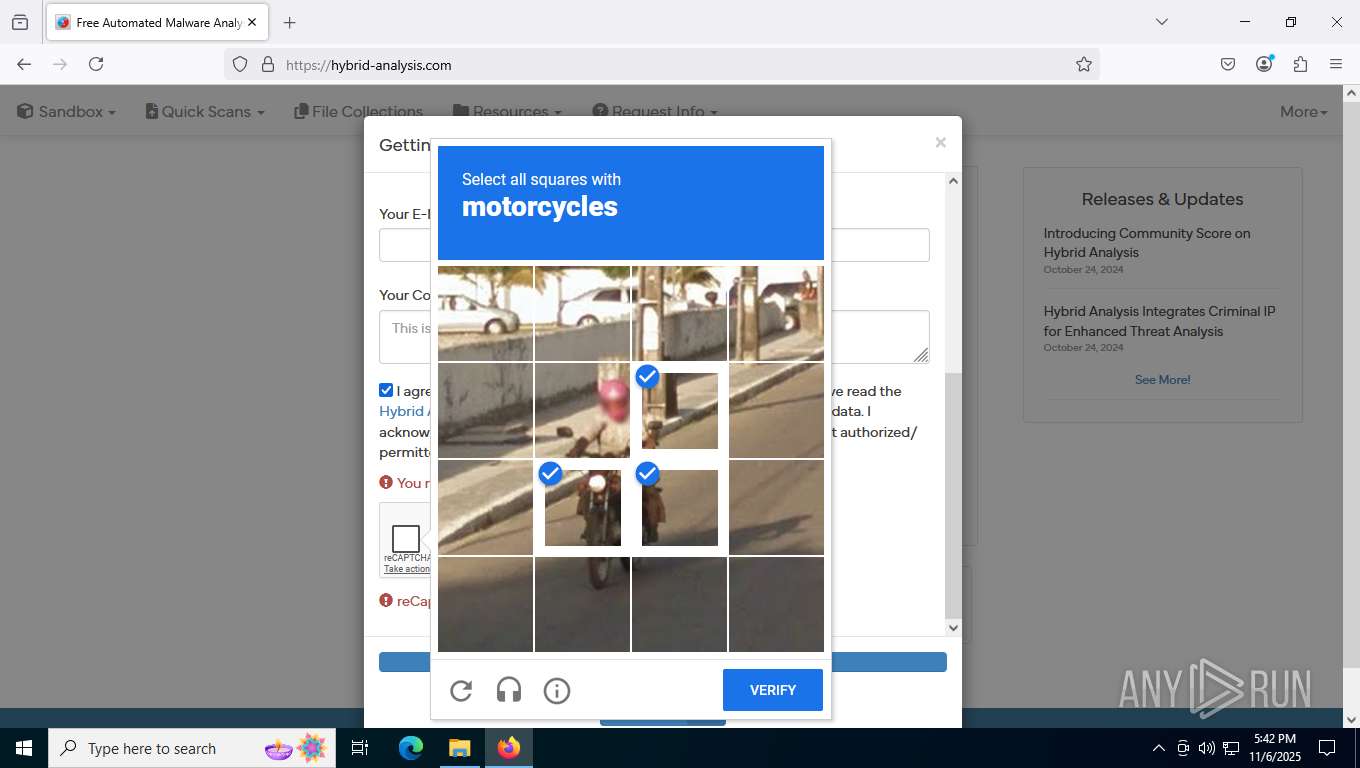The width and height of the screenshot is (1360, 768).
Task: Expand the Resources menu
Action: click(507, 112)
